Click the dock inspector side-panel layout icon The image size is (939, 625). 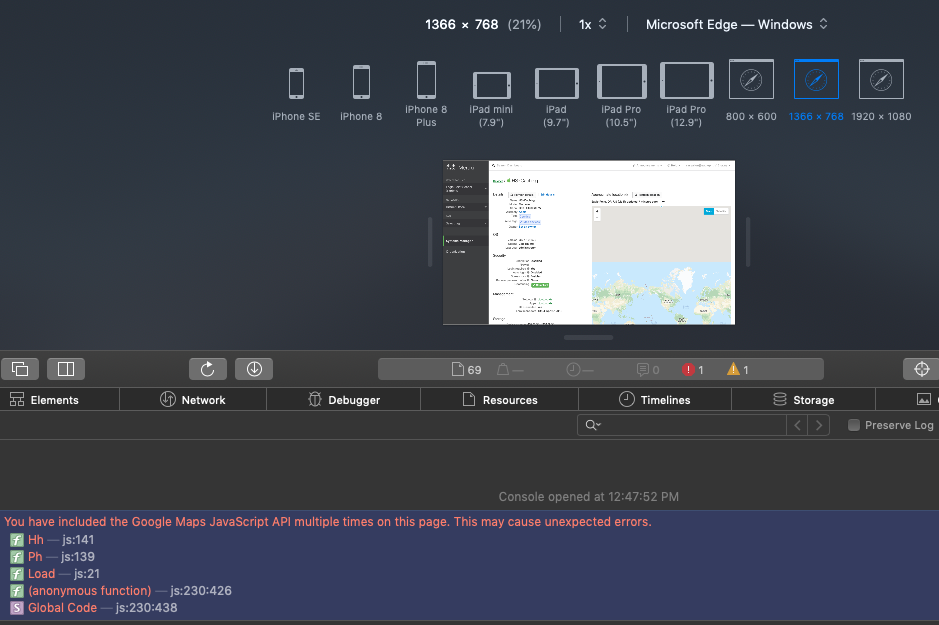pos(66,369)
